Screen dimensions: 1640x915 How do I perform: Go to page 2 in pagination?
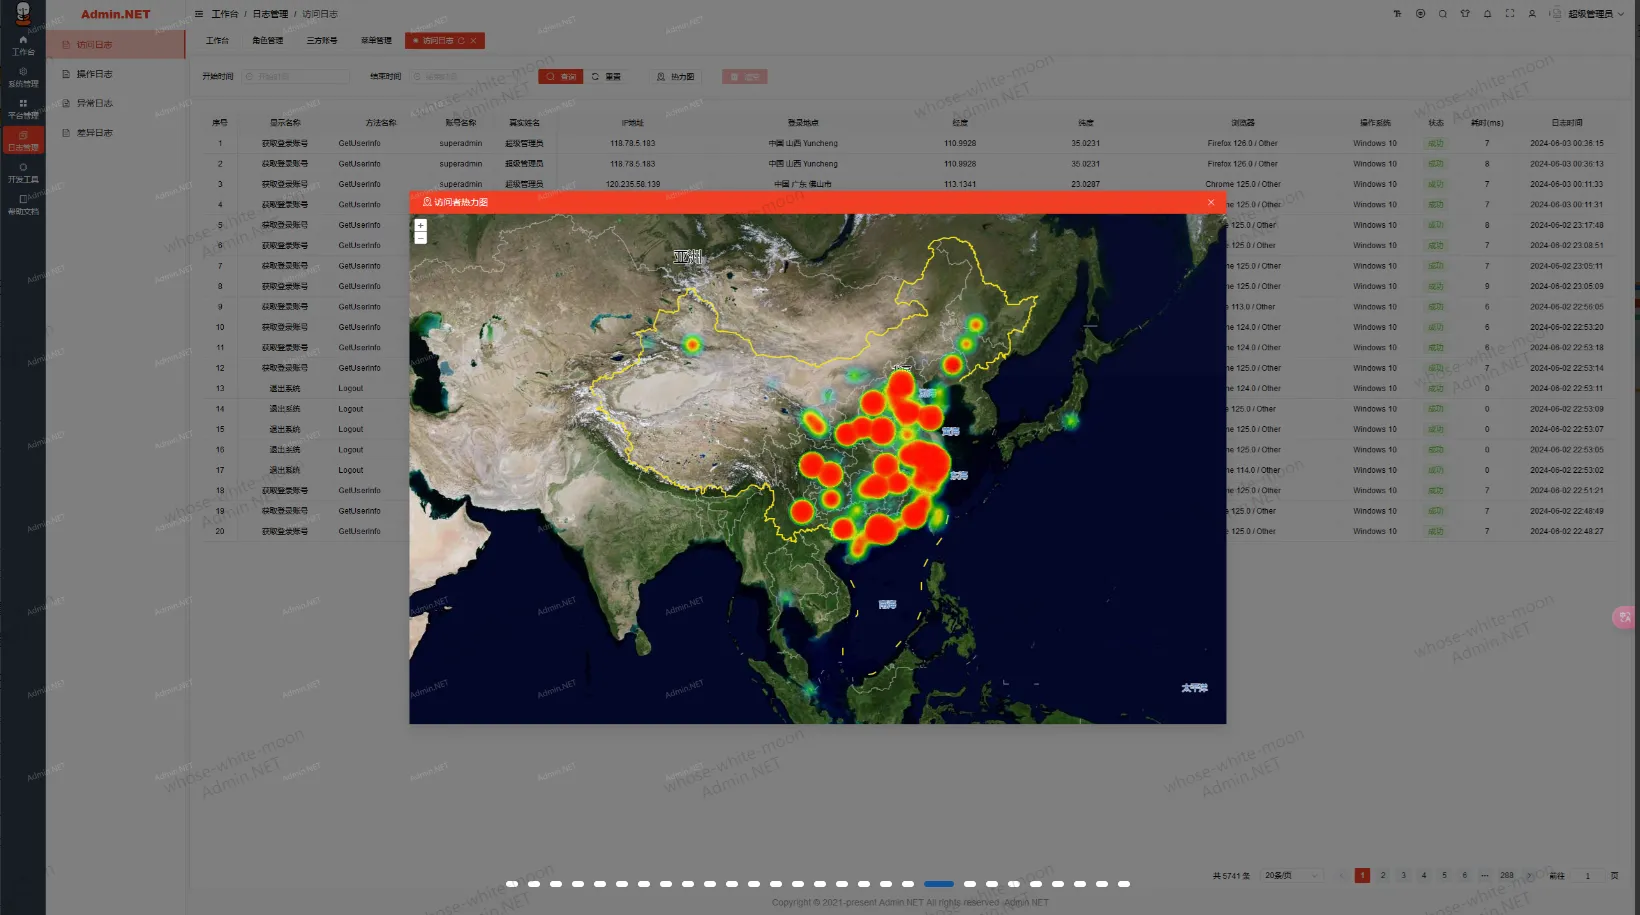coord(1383,875)
